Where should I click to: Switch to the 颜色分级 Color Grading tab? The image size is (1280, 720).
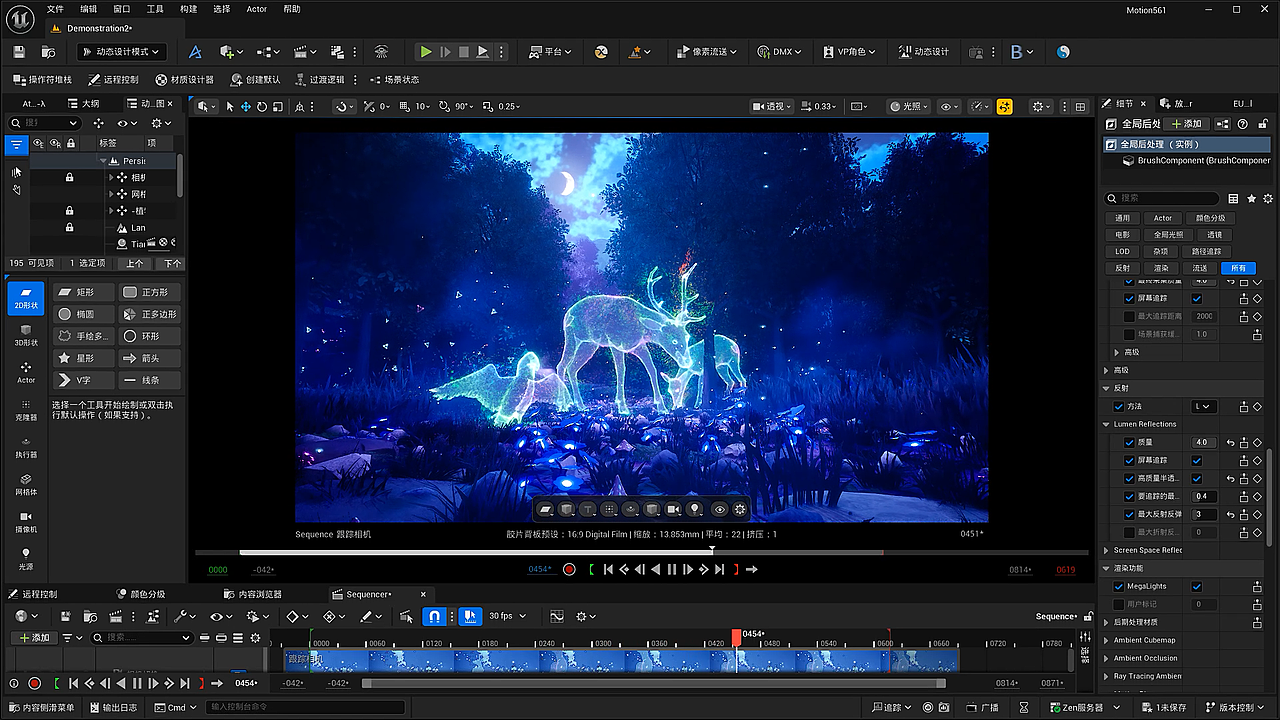pos(140,594)
